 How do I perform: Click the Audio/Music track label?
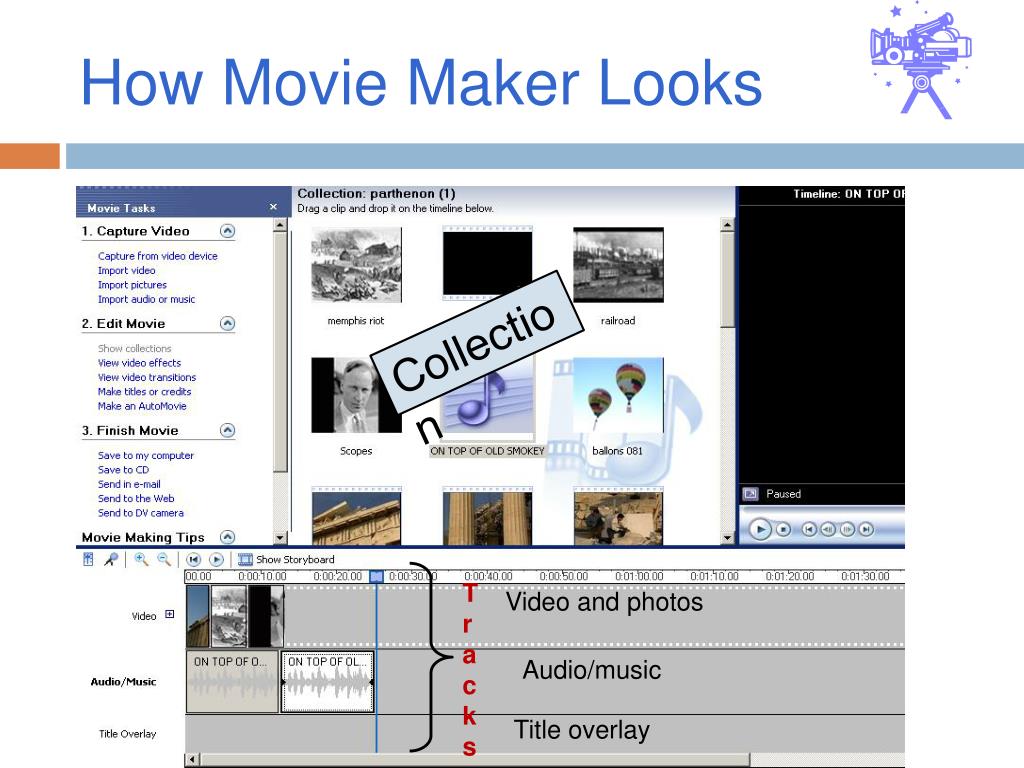tap(123, 682)
